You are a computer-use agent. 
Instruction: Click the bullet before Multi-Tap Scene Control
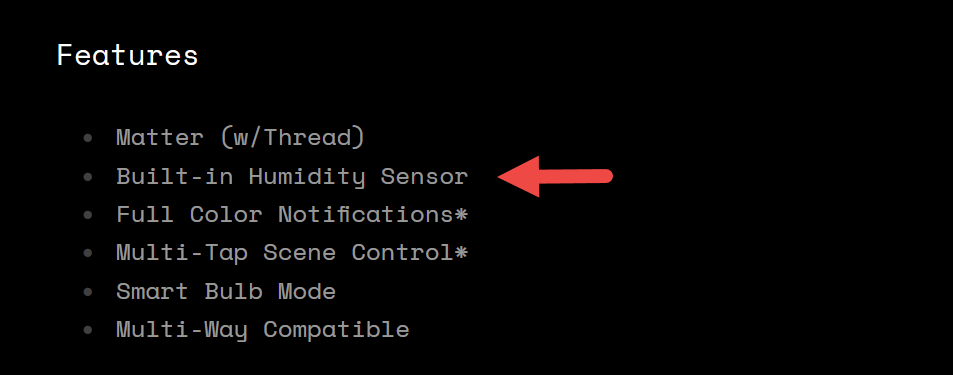88,253
